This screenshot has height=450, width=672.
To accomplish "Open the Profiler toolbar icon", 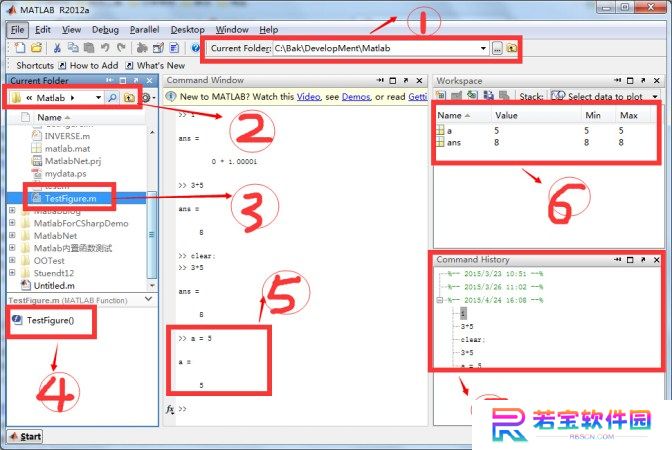I will click(174, 48).
